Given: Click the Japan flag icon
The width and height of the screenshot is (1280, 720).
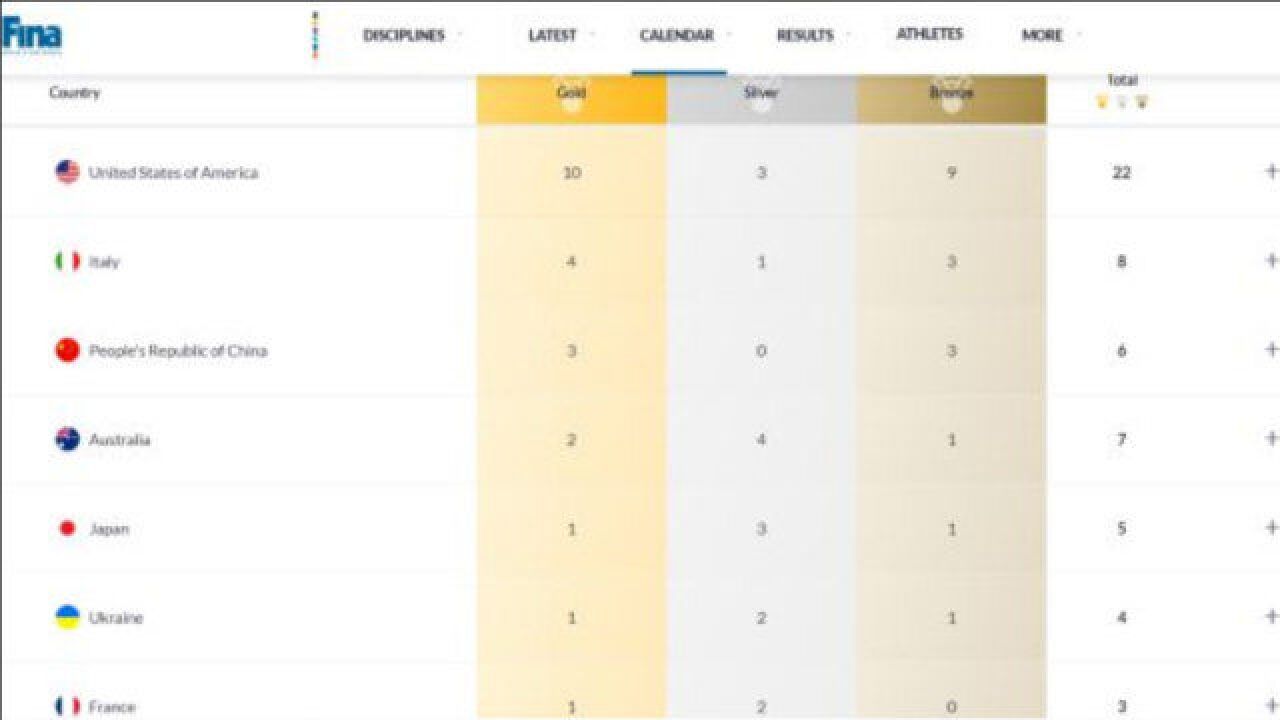Looking at the screenshot, I should (x=67, y=528).
